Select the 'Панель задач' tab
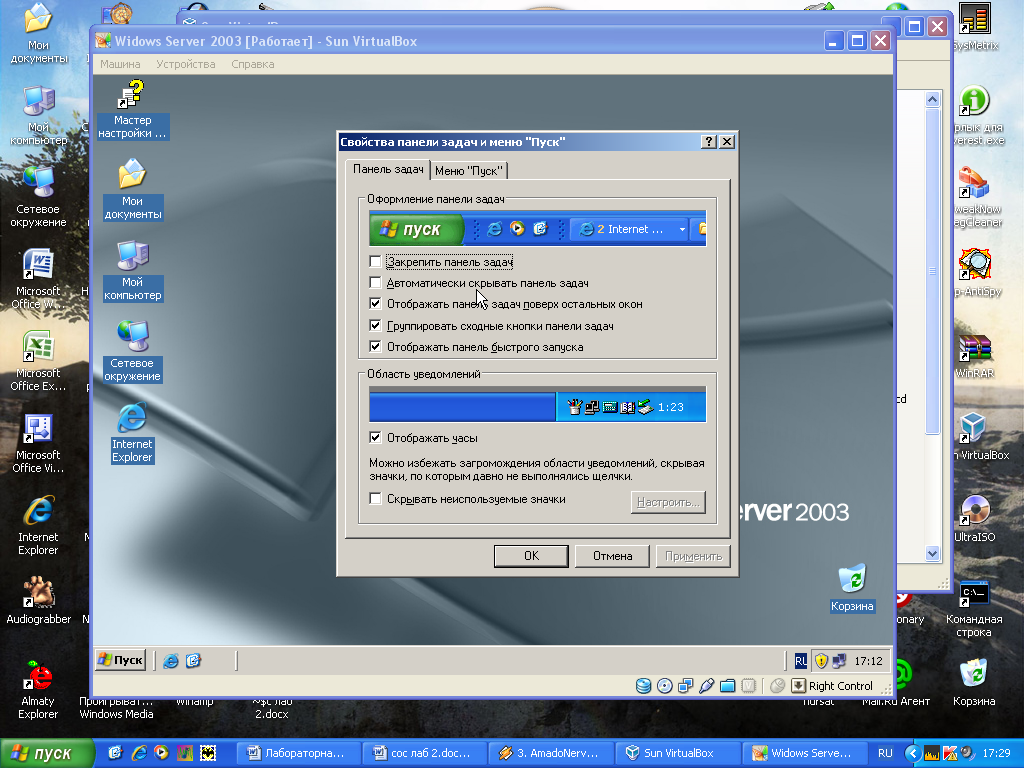1024x768 pixels. click(388, 169)
